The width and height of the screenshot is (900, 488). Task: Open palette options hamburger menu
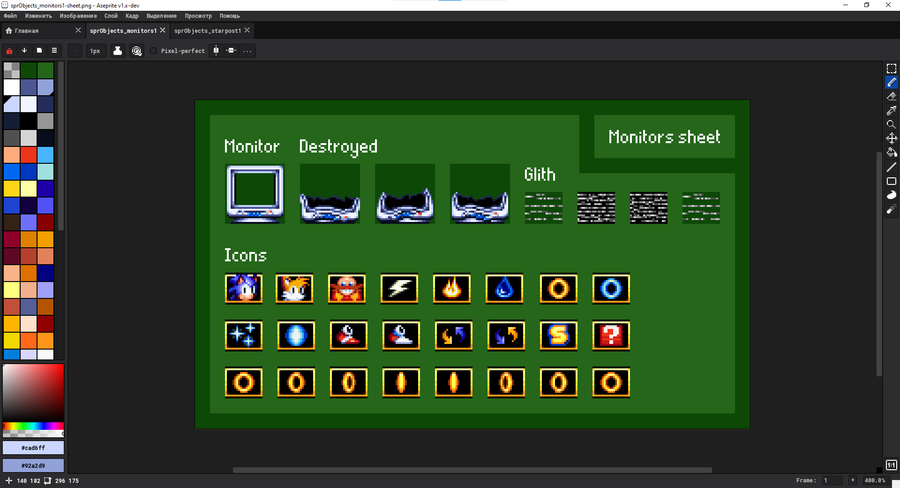[54, 51]
